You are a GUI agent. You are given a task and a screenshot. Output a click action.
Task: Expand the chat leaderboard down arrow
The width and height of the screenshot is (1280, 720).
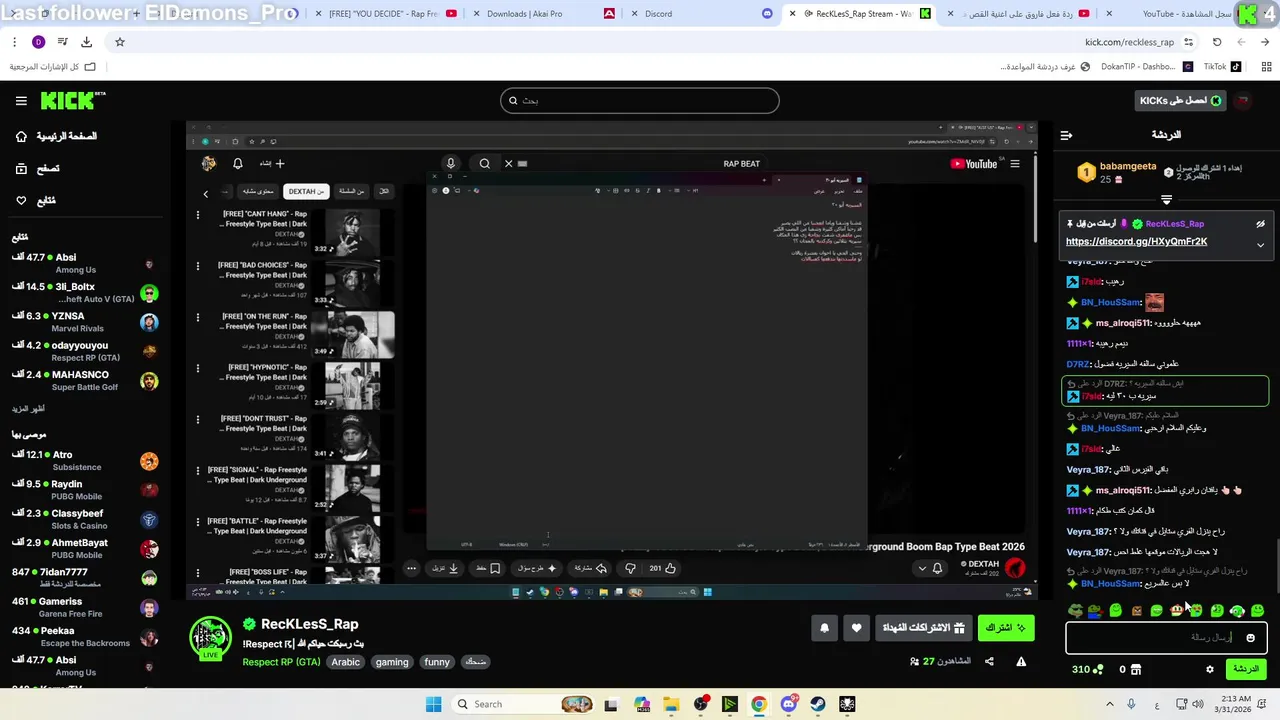[1166, 200]
